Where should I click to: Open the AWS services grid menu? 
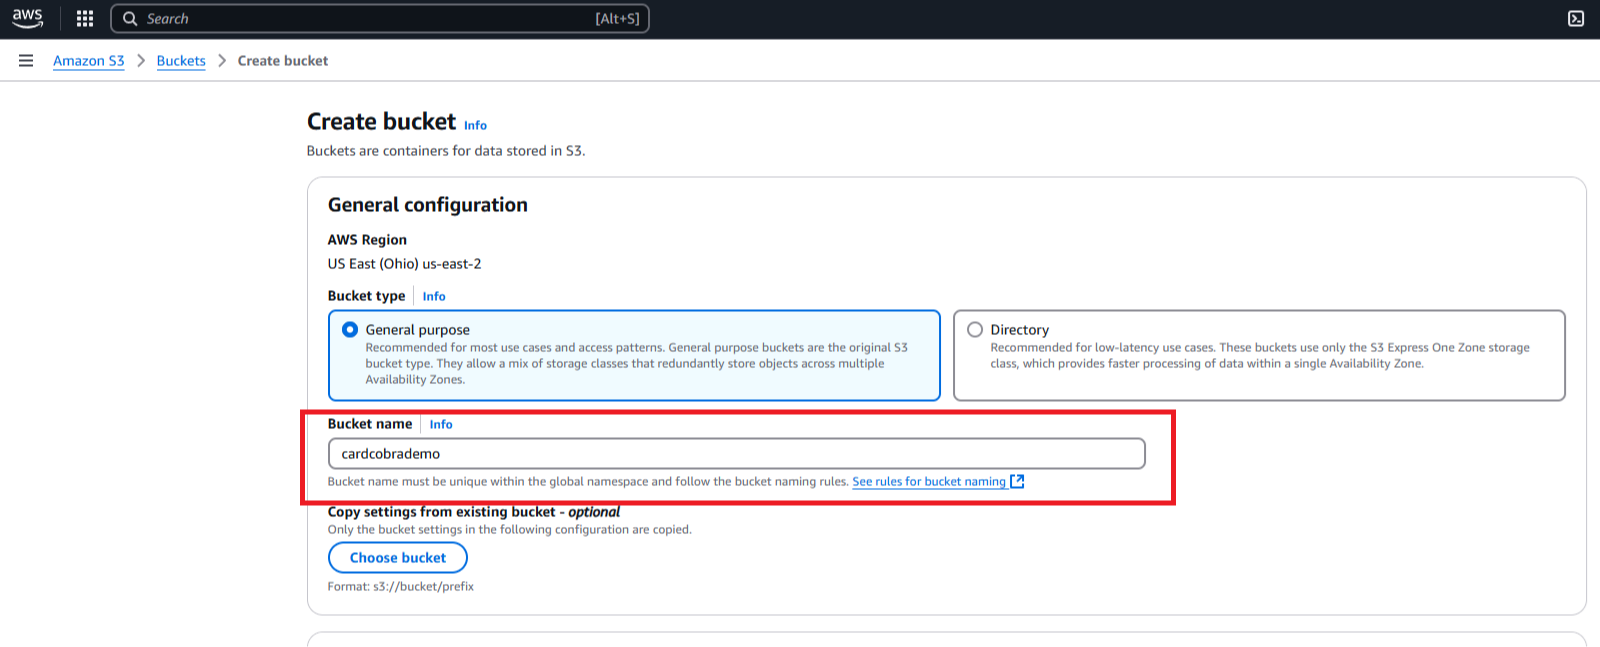click(85, 18)
